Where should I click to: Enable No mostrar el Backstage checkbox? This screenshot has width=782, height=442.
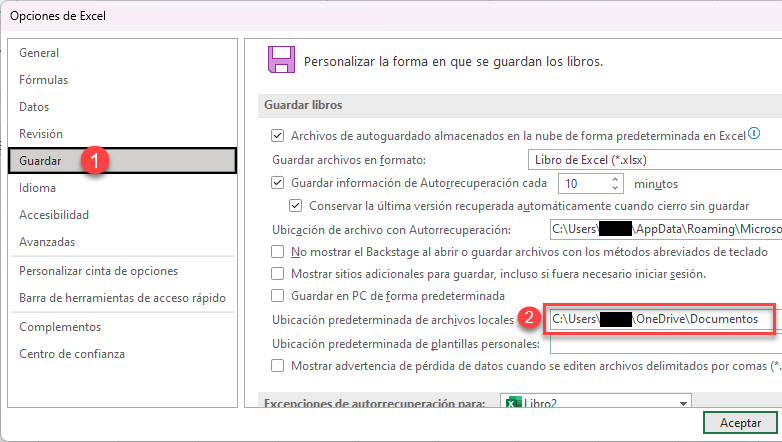click(277, 251)
